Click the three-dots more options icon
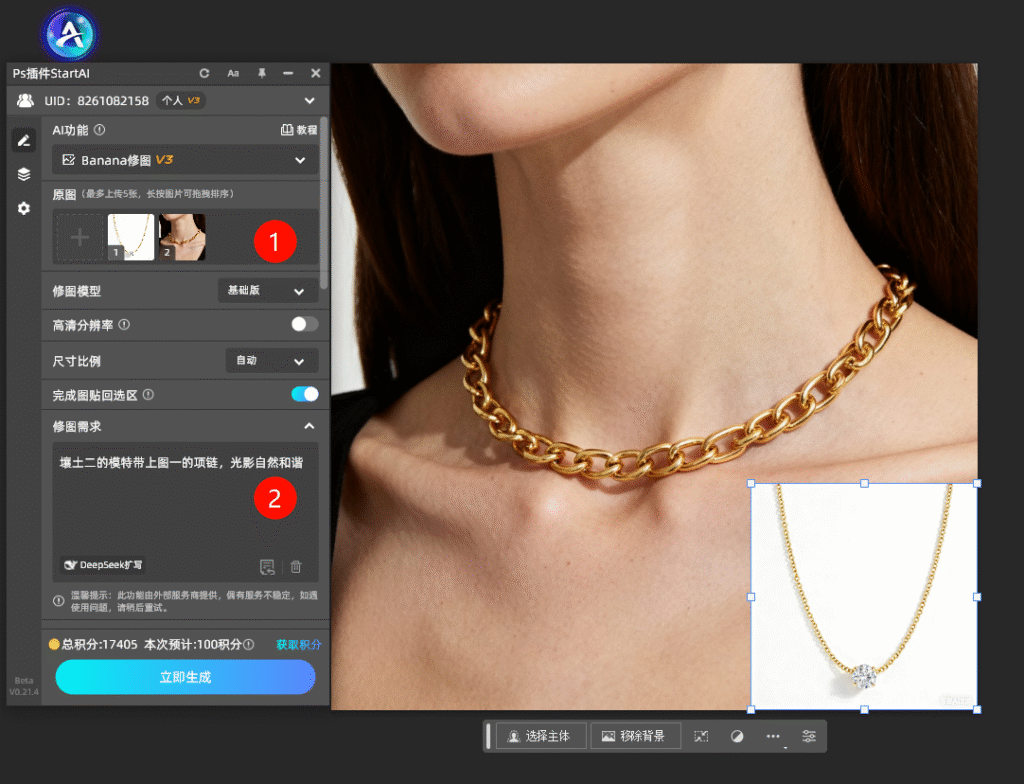 click(773, 736)
